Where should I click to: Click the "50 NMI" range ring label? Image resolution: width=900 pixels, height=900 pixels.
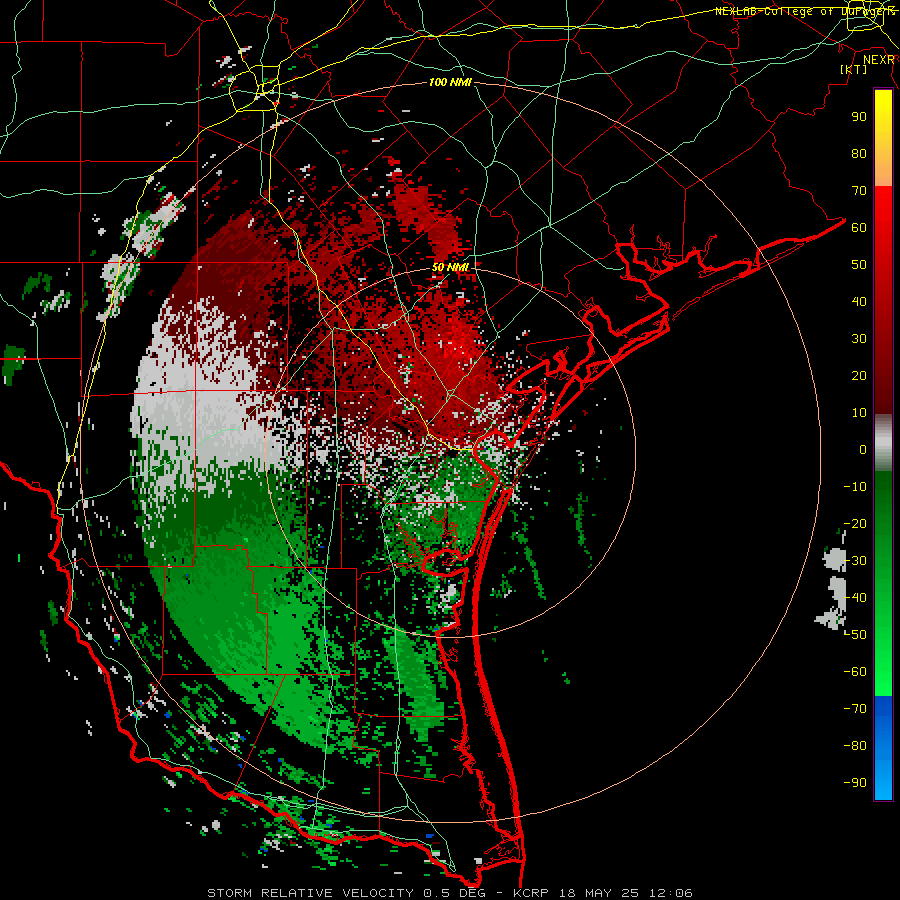(450, 267)
